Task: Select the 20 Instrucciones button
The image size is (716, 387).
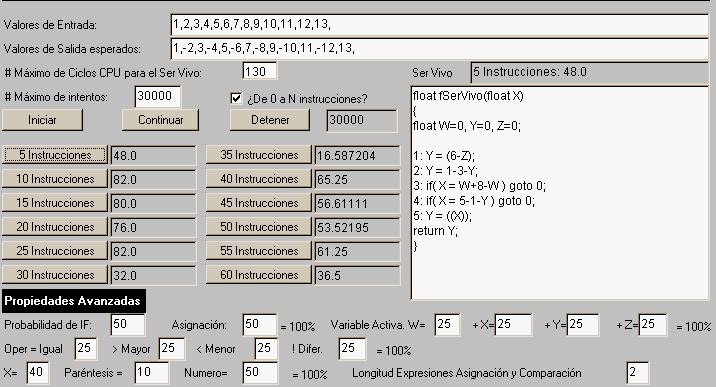Action: 55,227
